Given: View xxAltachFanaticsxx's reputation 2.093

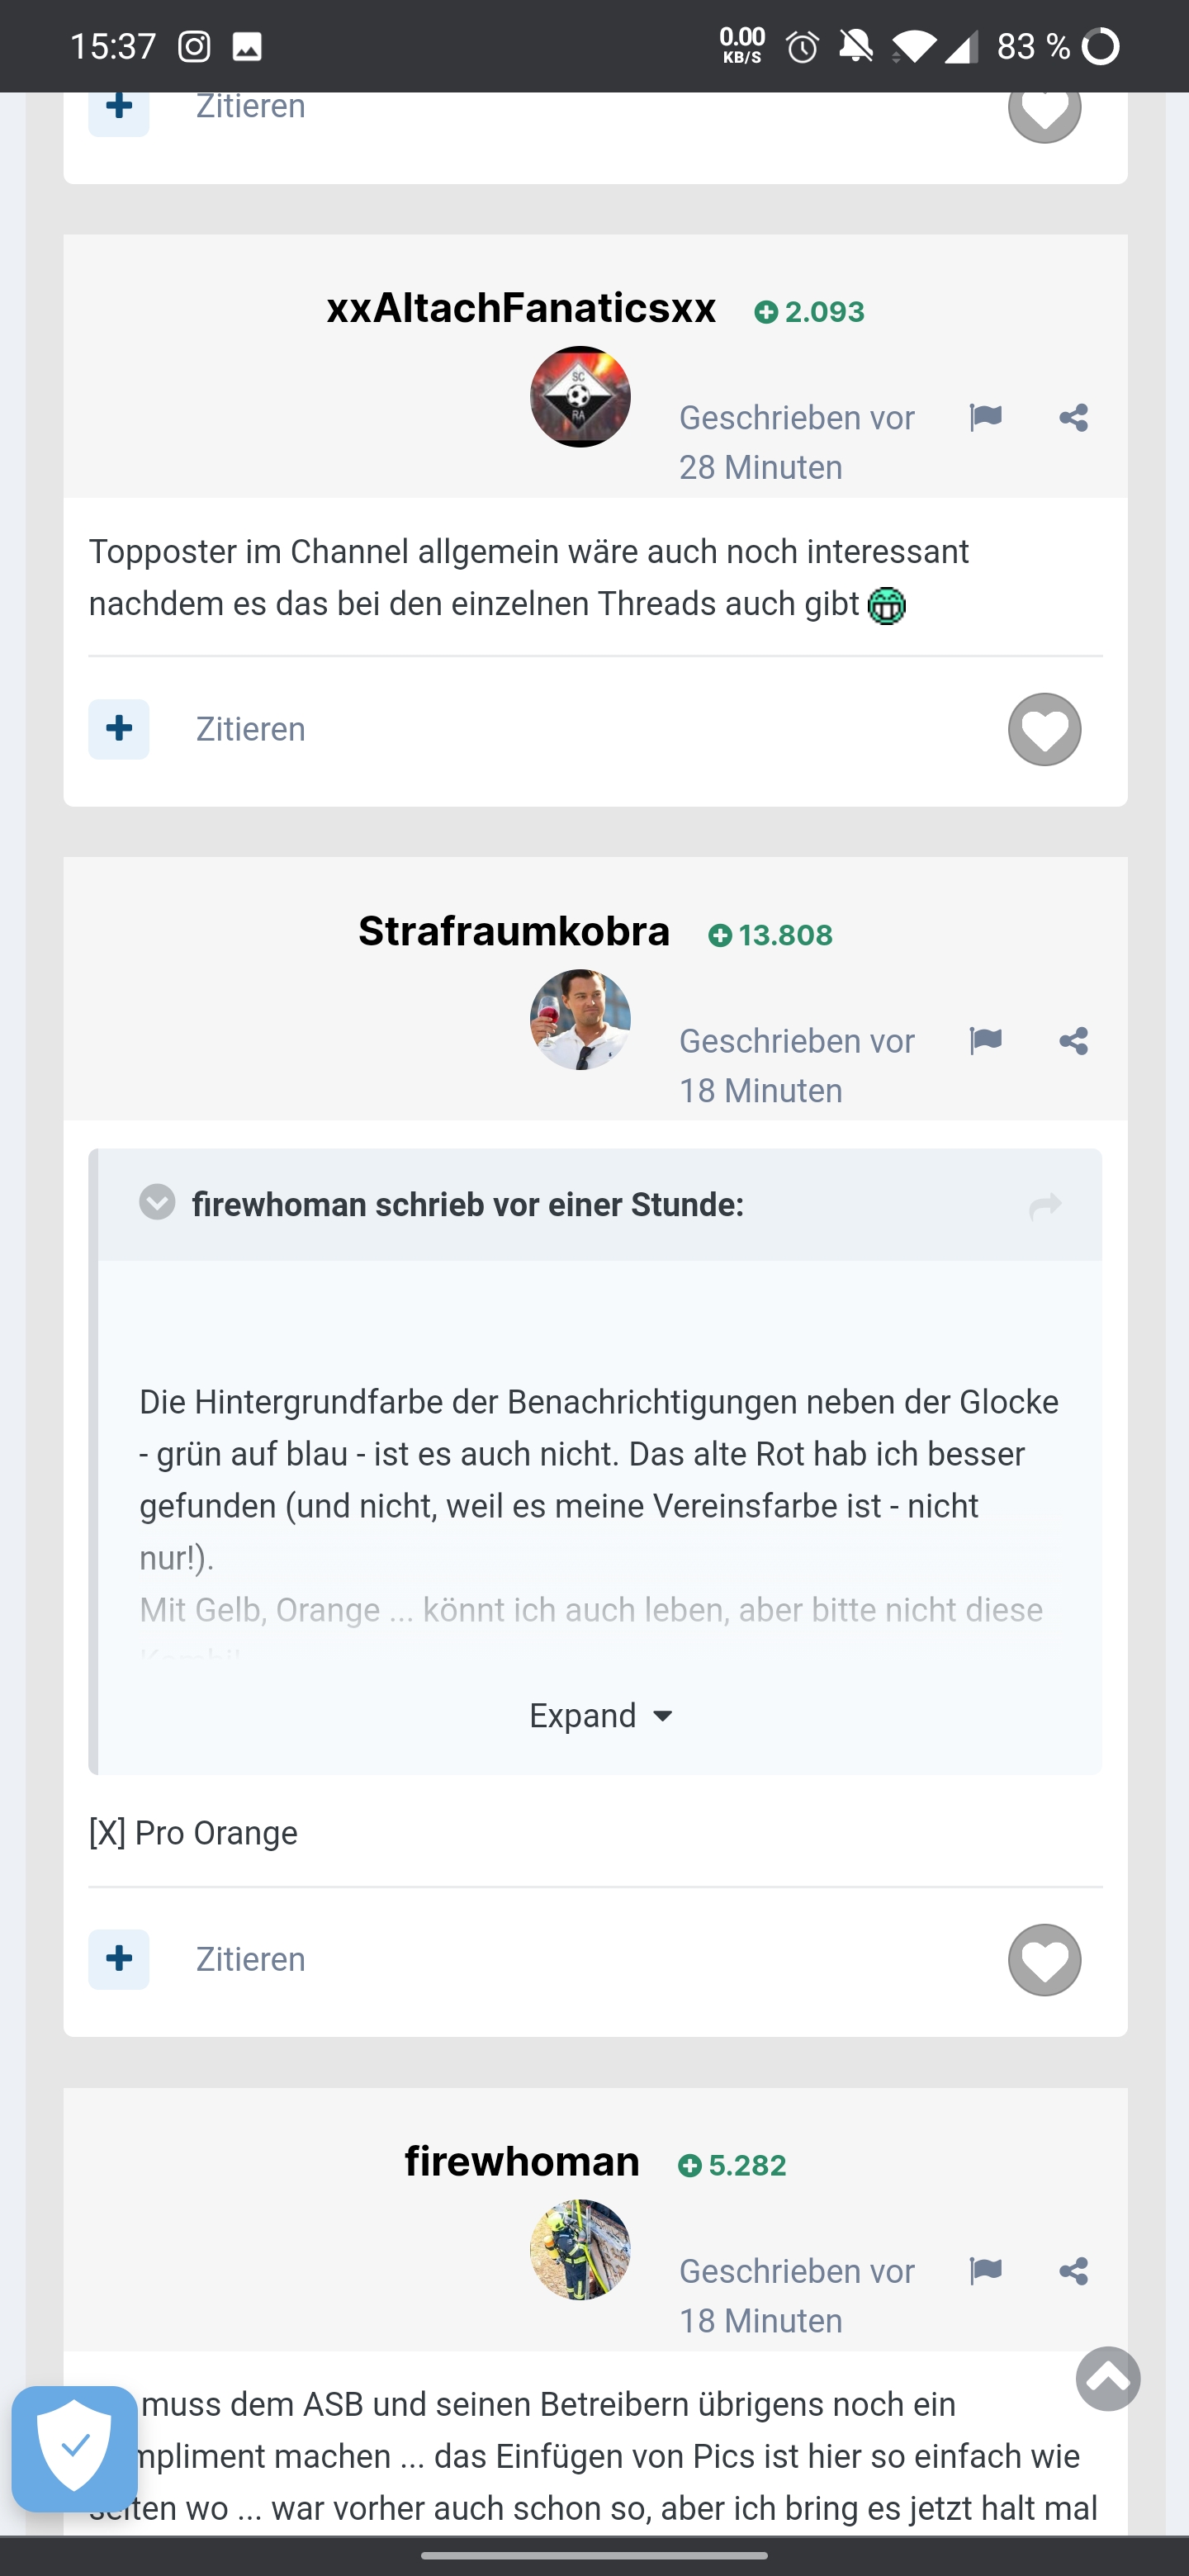Looking at the screenshot, I should [x=809, y=312].
